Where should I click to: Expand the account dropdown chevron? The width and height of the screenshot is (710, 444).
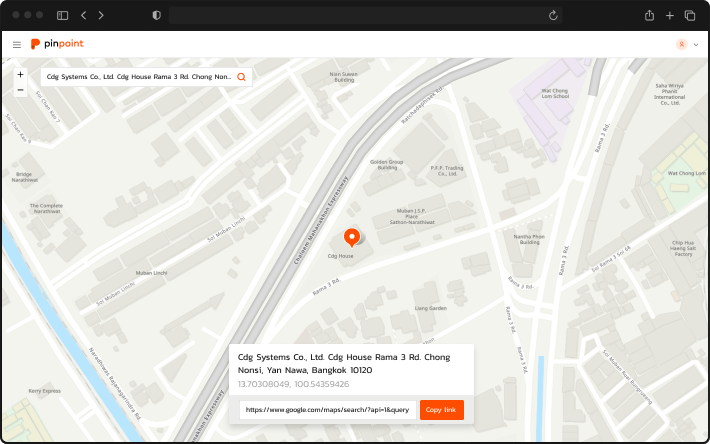coord(696,44)
